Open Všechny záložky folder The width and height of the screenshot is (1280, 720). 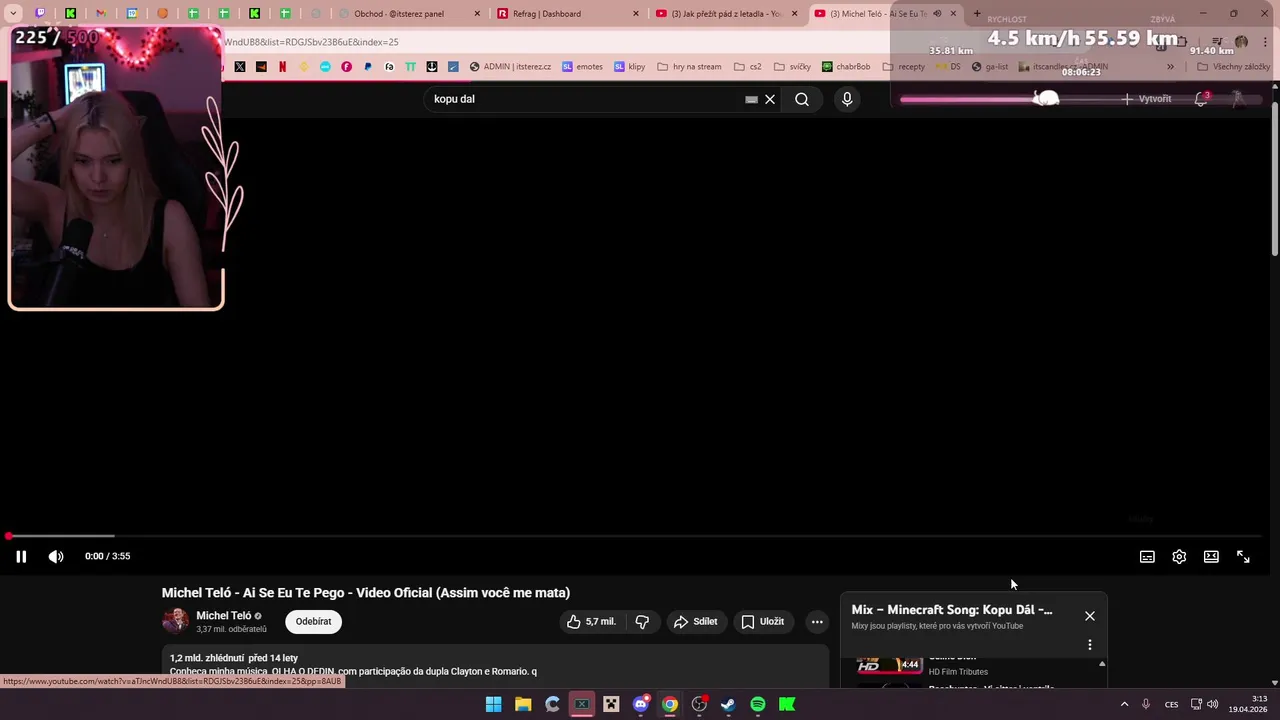click(x=1233, y=67)
